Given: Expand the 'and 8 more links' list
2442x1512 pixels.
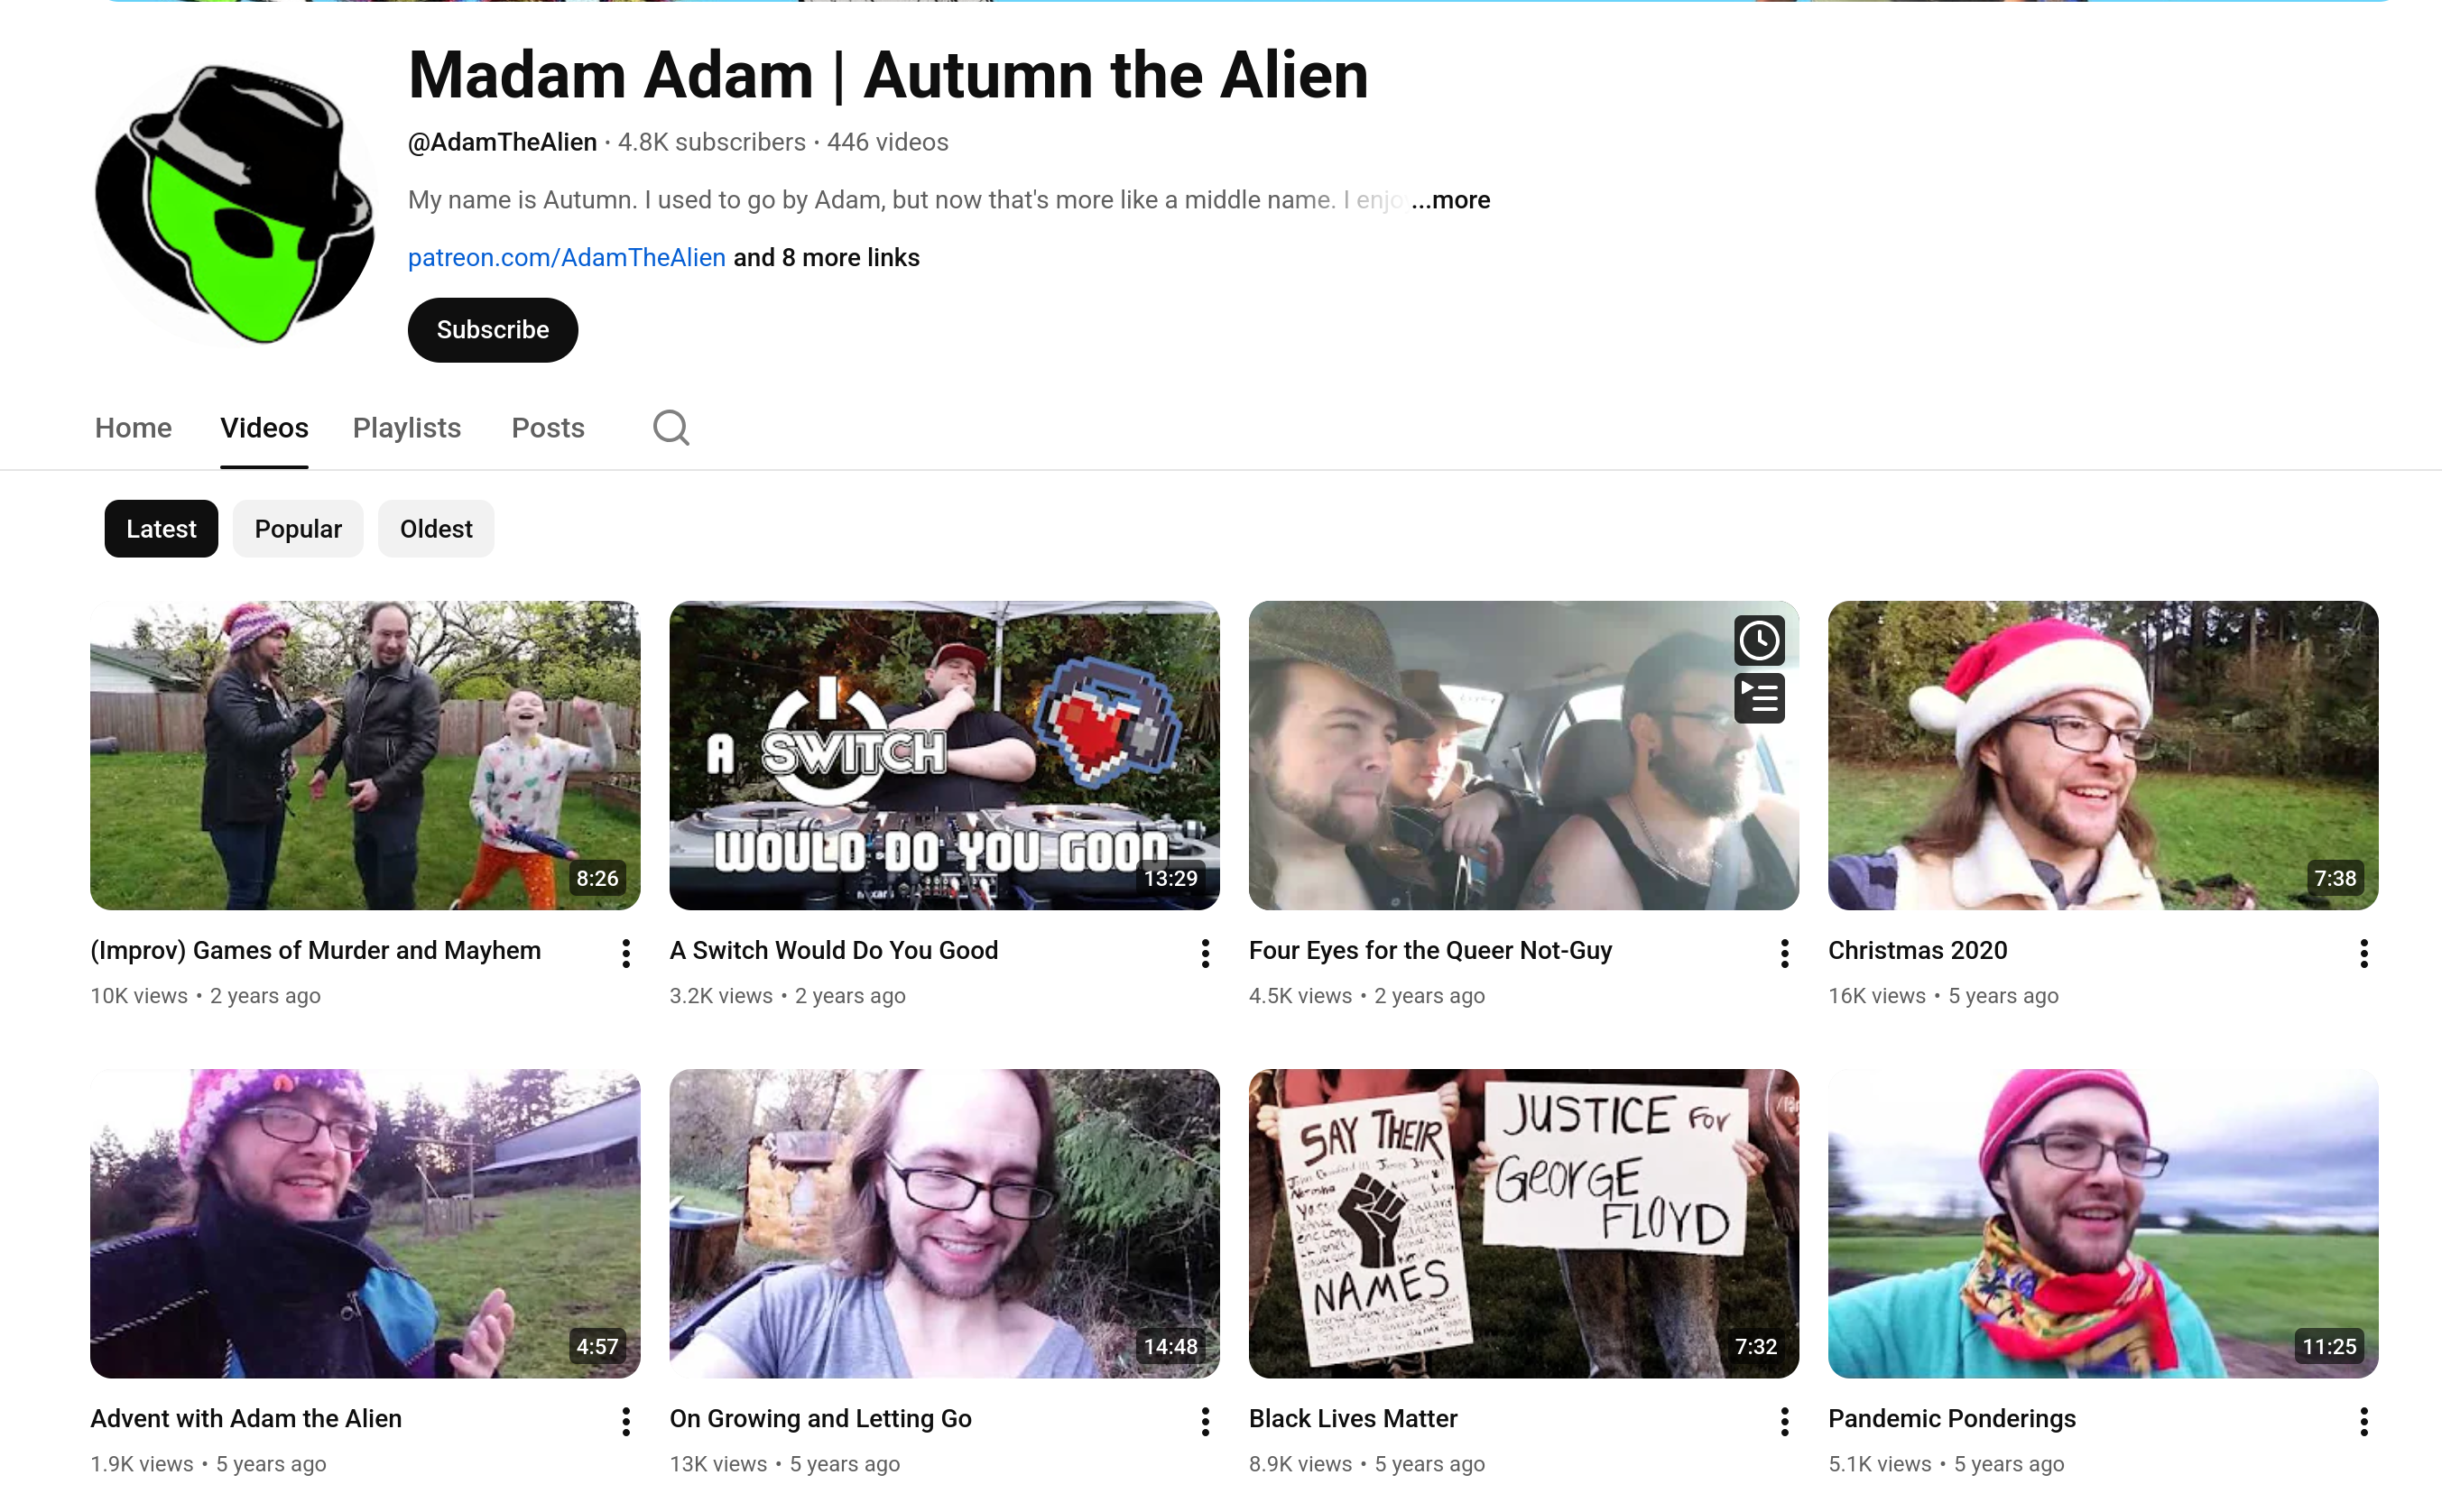Looking at the screenshot, I should tap(826, 258).
